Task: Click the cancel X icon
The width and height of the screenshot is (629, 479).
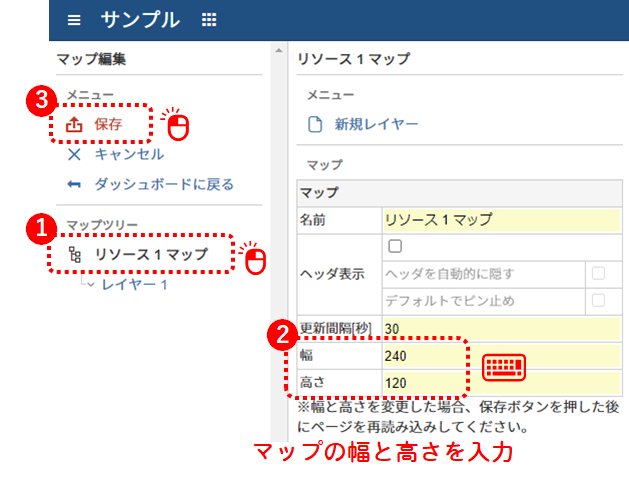Action: point(74,154)
